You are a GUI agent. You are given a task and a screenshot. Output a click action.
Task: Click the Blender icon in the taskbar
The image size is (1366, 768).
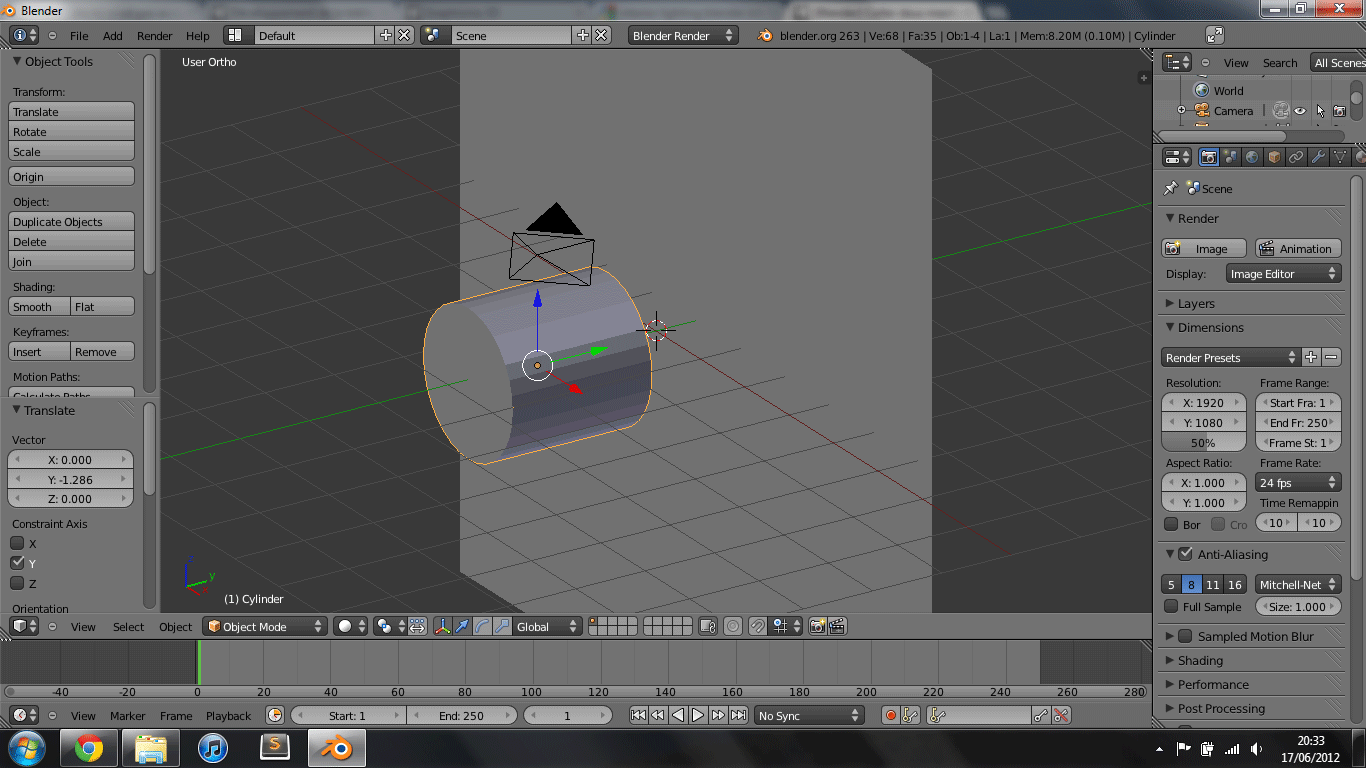pyautogui.click(x=336, y=747)
